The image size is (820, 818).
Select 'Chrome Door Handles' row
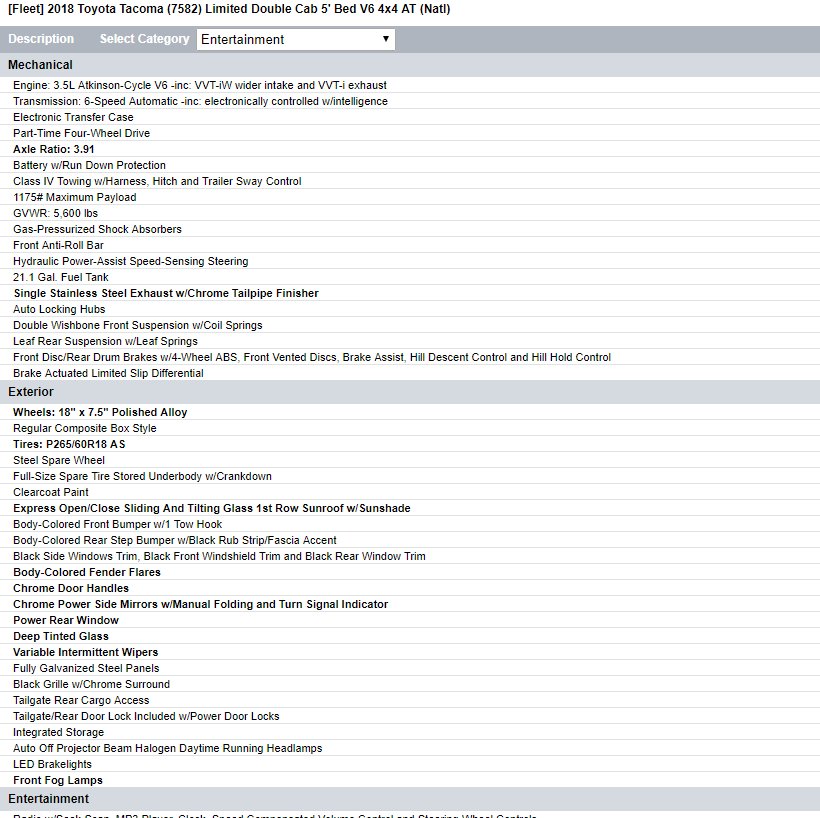(x=410, y=588)
